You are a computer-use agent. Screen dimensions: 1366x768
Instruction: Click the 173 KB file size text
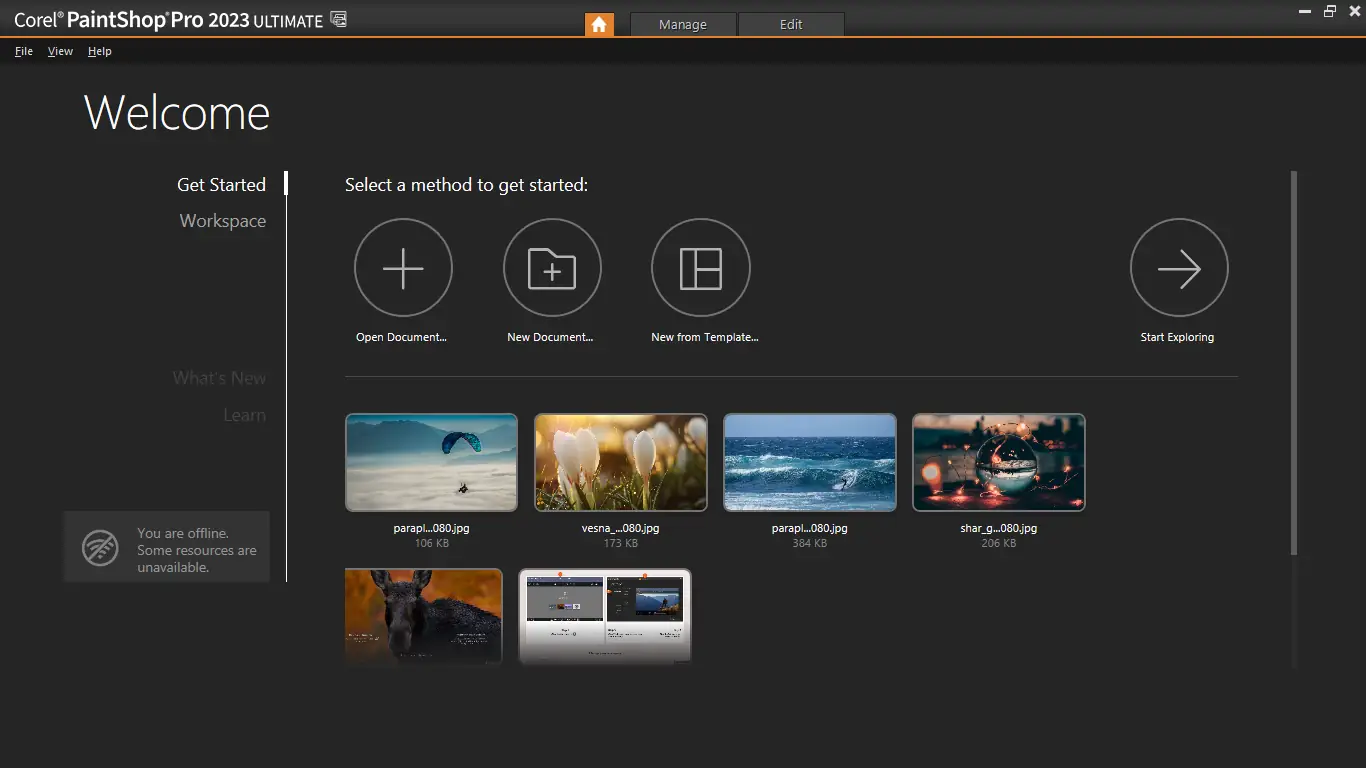coord(620,543)
